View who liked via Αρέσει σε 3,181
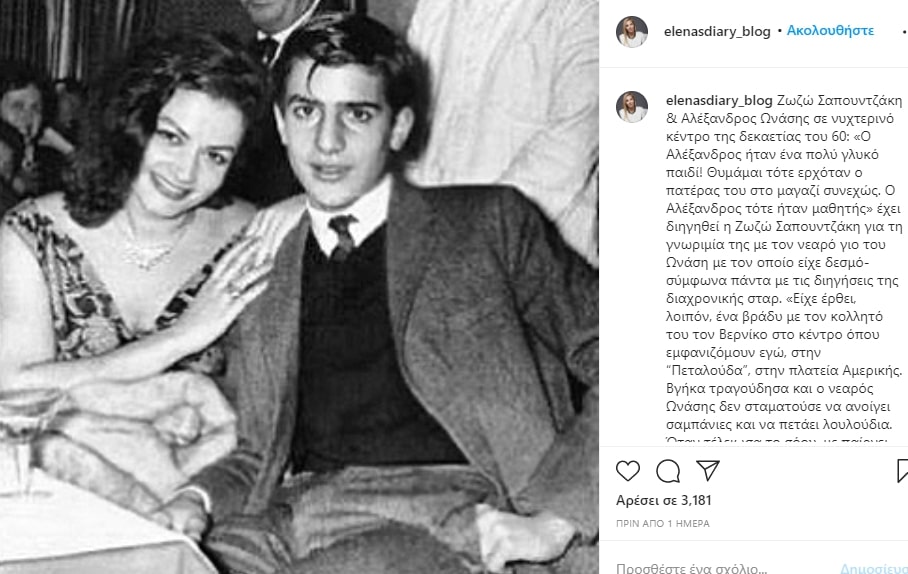 pos(664,500)
